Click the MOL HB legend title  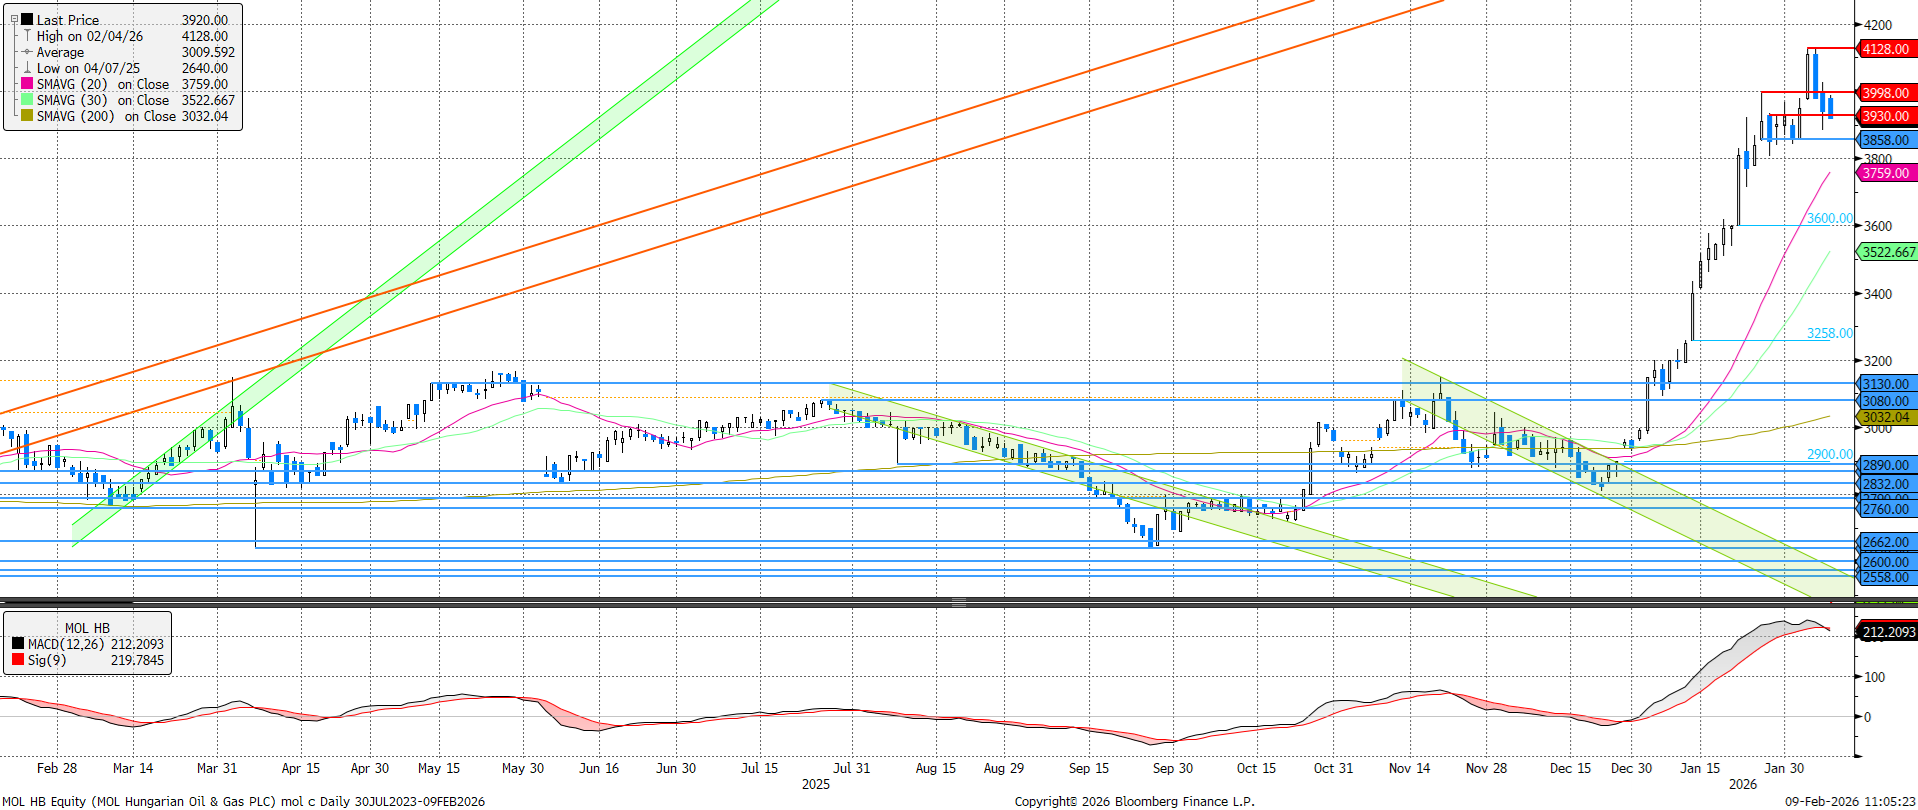tap(87, 628)
